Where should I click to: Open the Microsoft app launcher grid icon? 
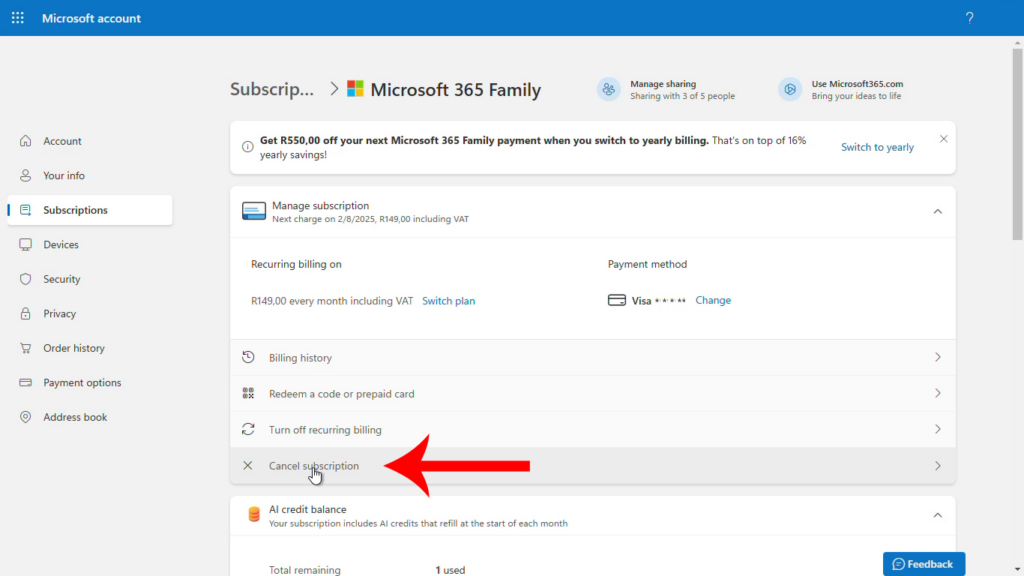tap(17, 17)
